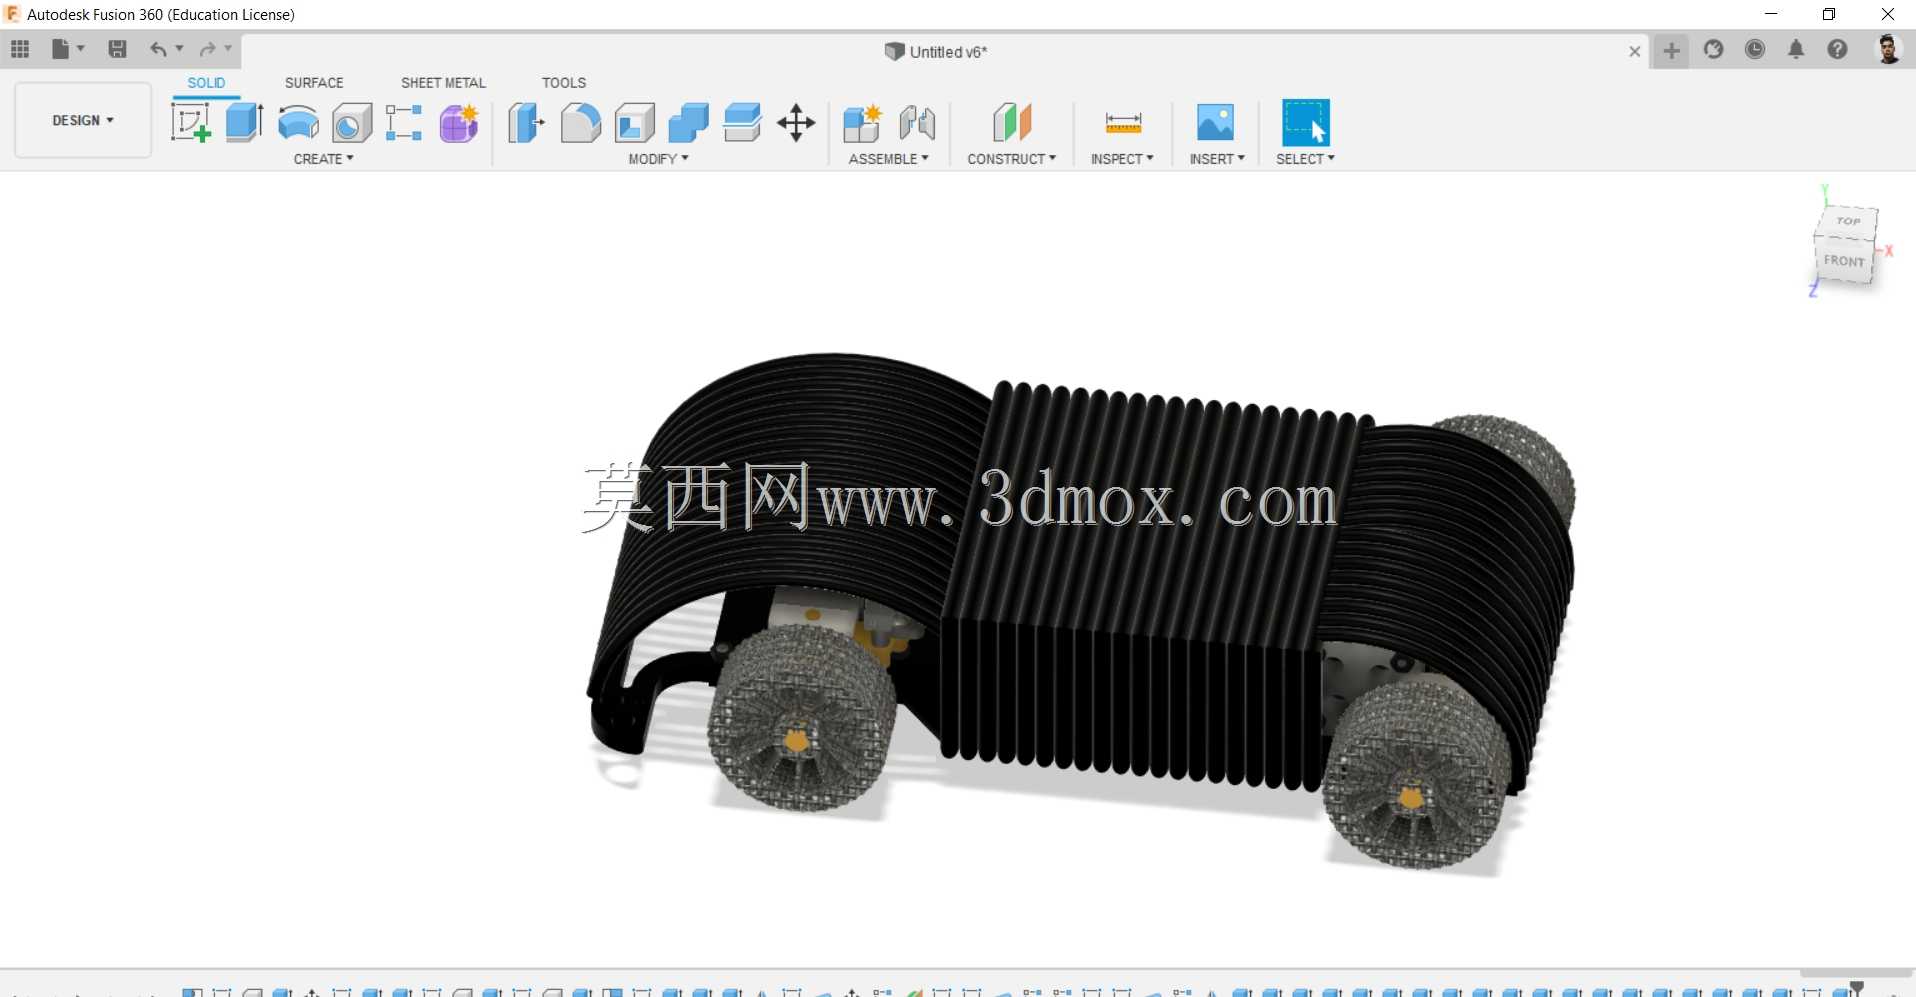Viewport: 1916px width, 997px height.
Task: Expand the CONSTRUCT menu
Action: coord(1011,159)
